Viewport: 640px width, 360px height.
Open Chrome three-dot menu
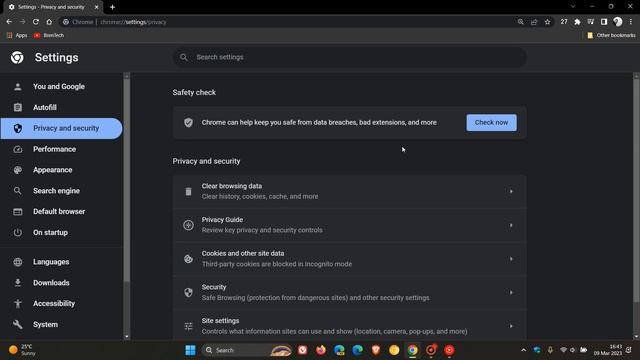pos(631,22)
